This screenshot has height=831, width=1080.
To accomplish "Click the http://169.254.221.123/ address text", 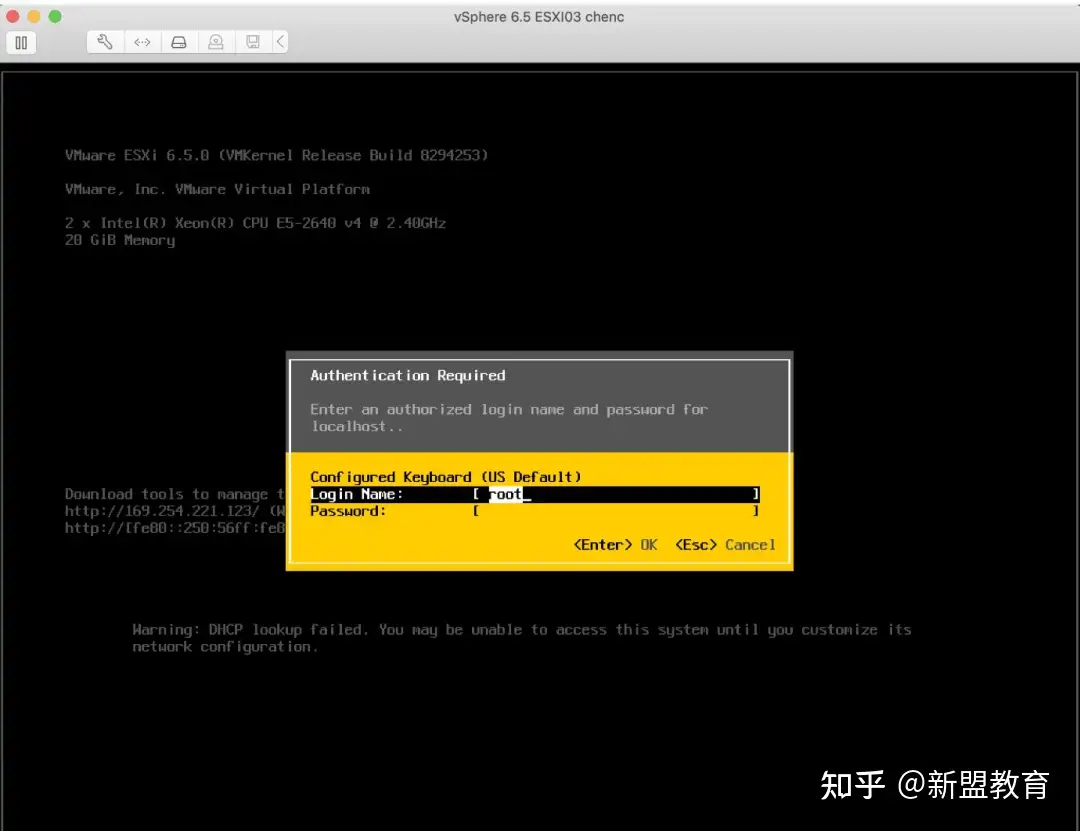I will tap(163, 511).
